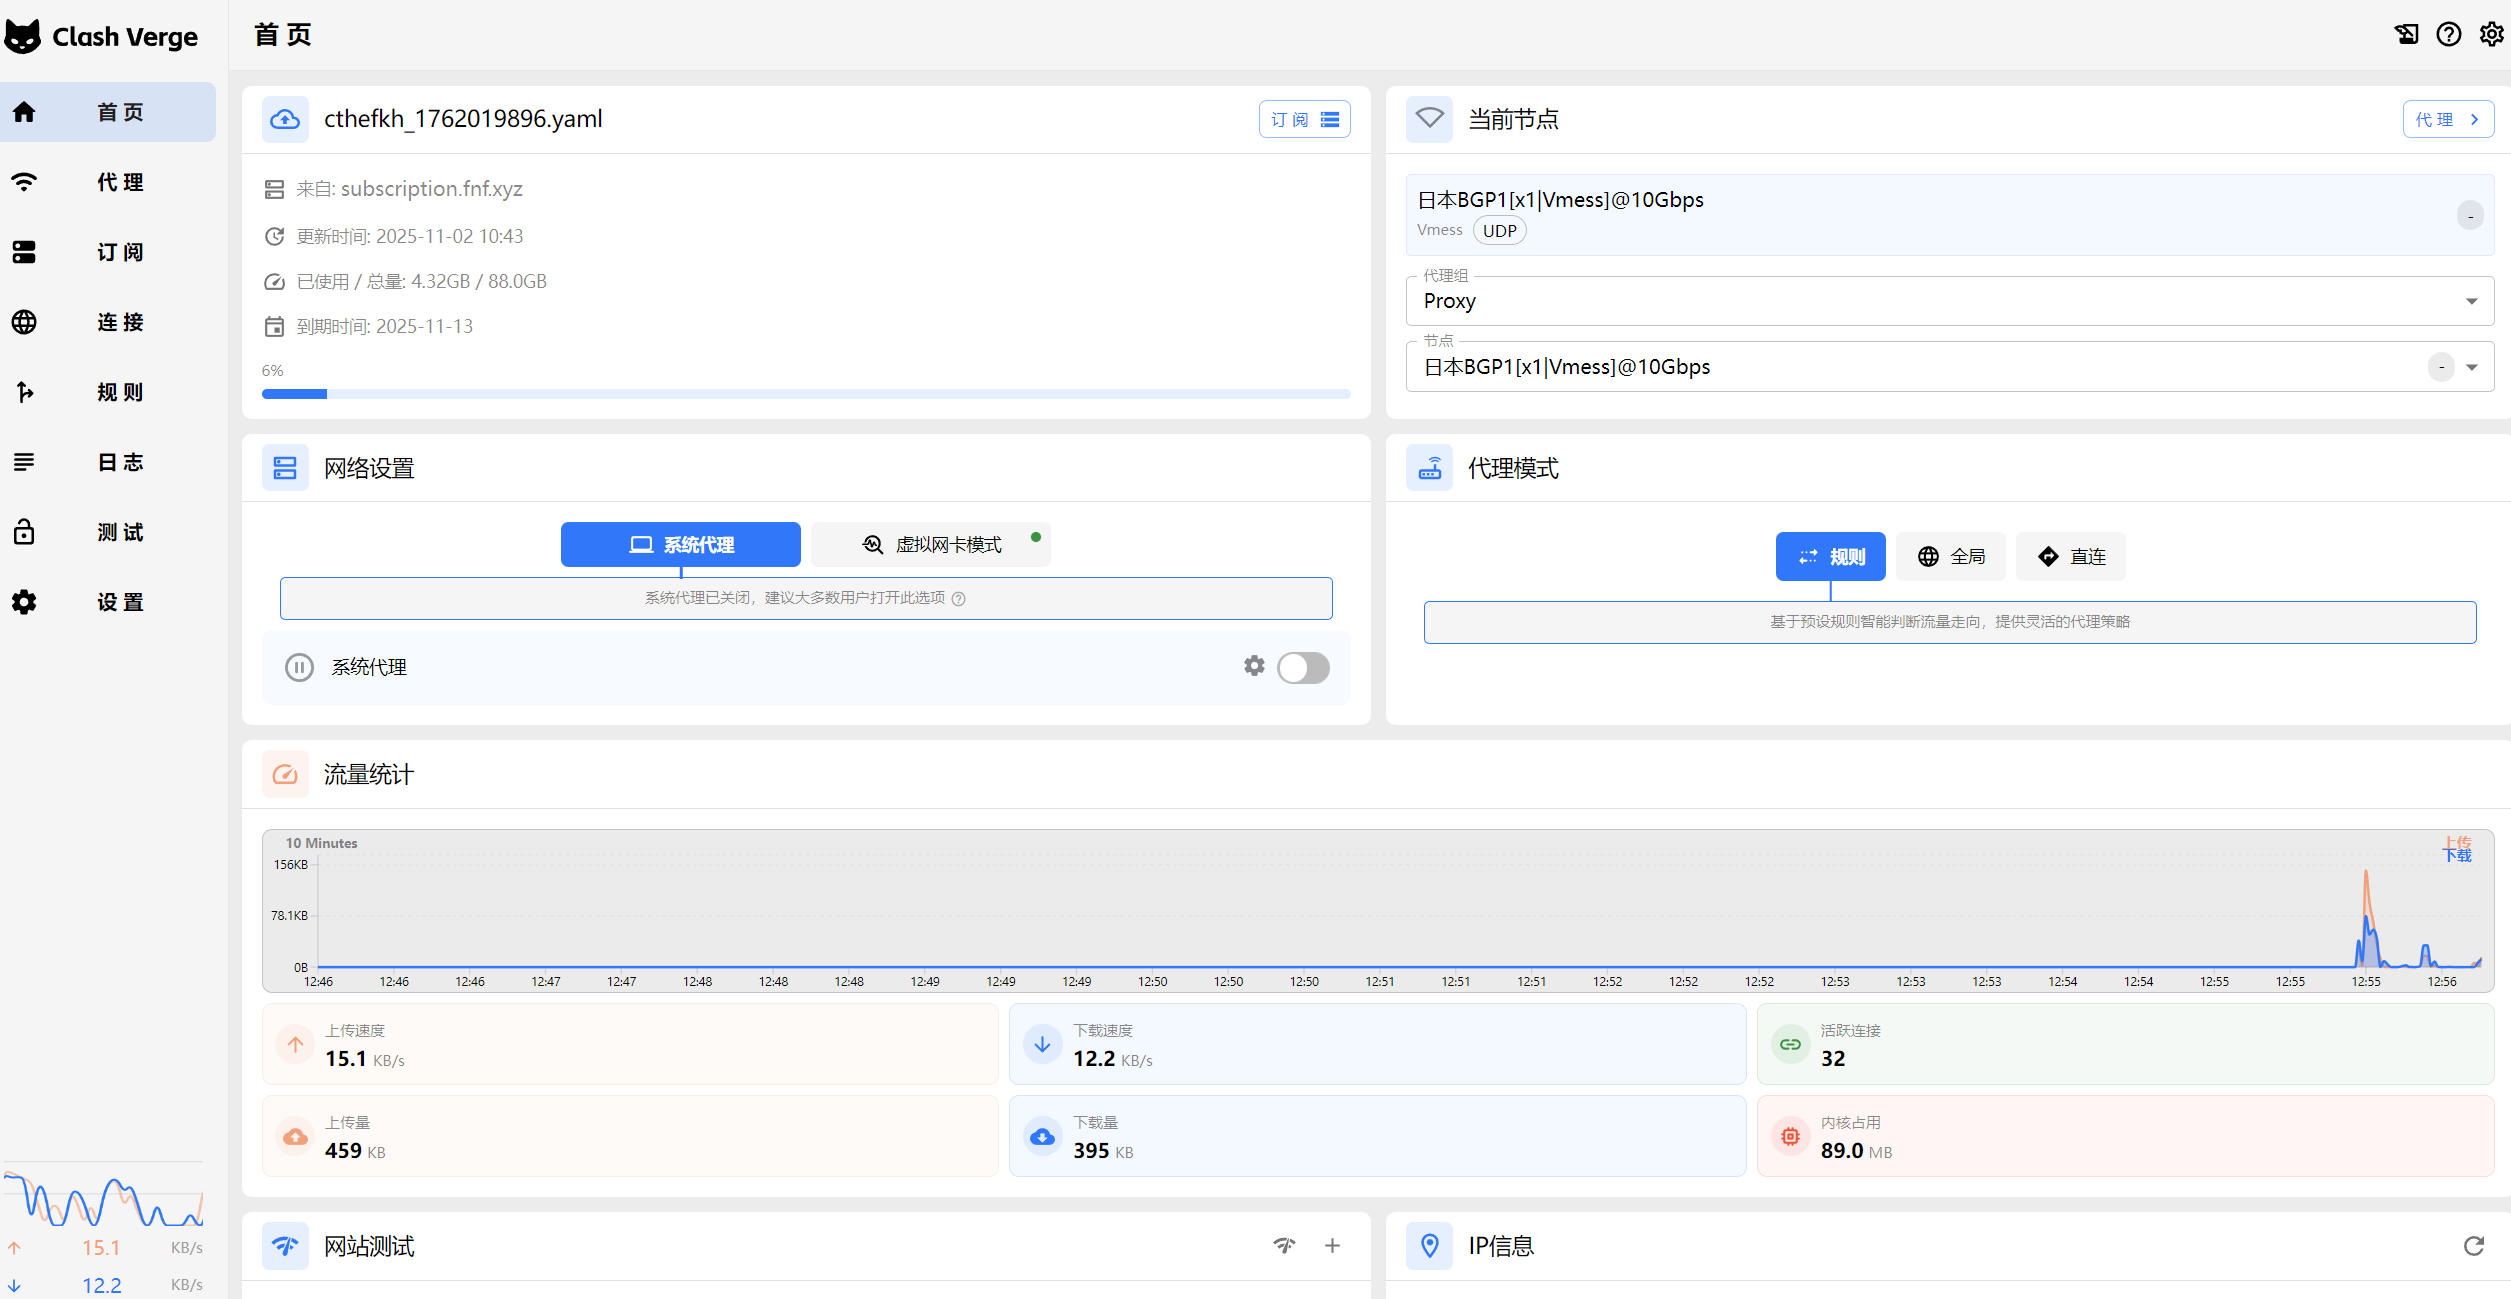This screenshot has width=2511, height=1299.
Task: Run website test with wifi check icon
Action: click(1284, 1246)
